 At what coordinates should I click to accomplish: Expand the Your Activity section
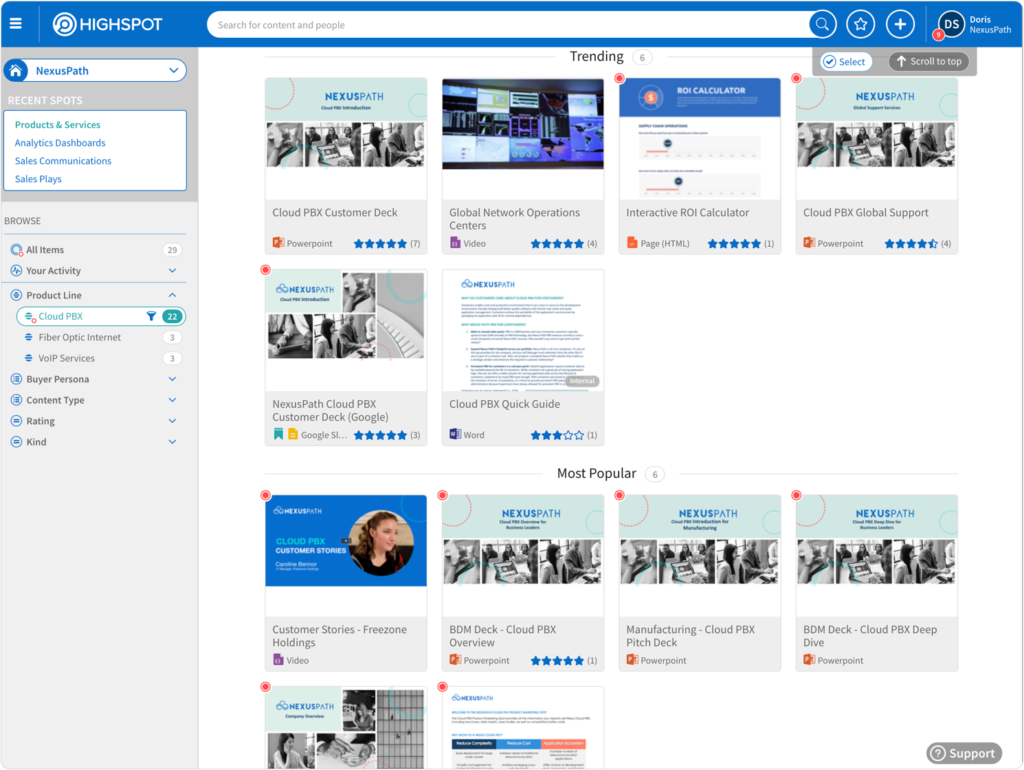(x=172, y=270)
